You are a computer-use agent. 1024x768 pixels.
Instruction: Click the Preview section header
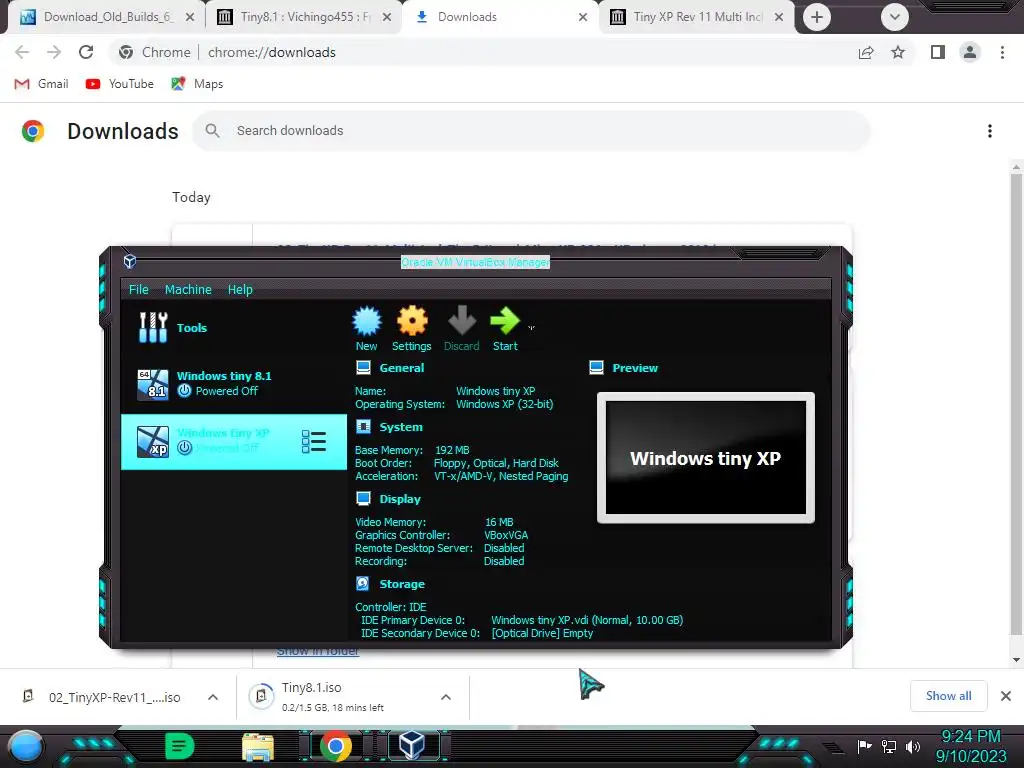click(635, 368)
